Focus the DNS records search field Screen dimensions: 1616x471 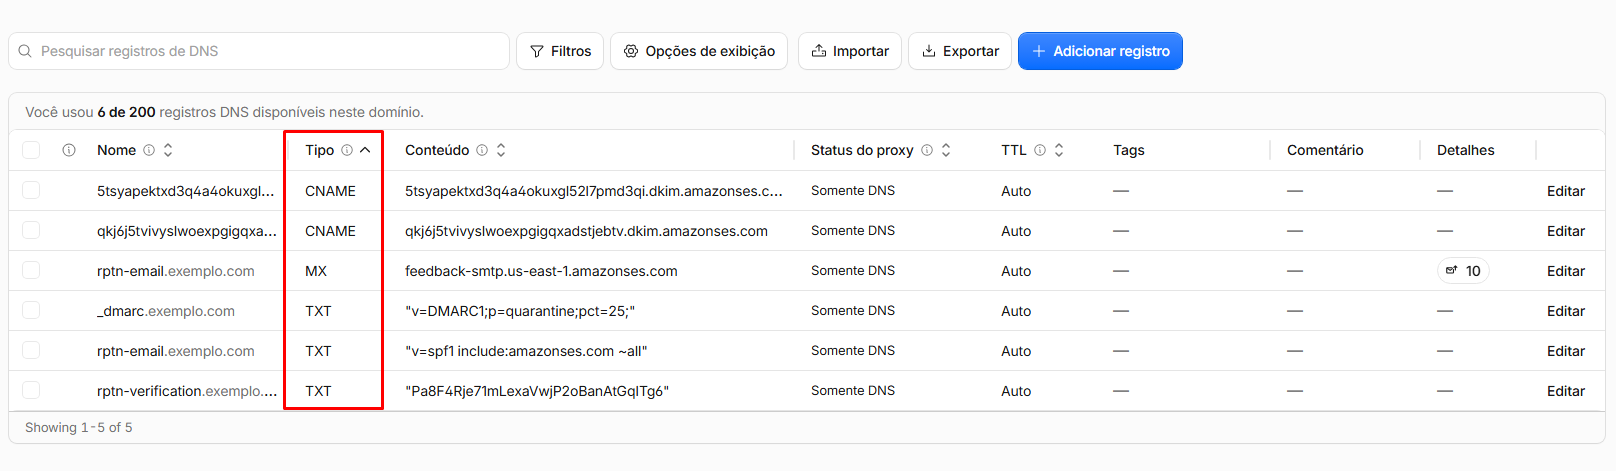click(259, 51)
